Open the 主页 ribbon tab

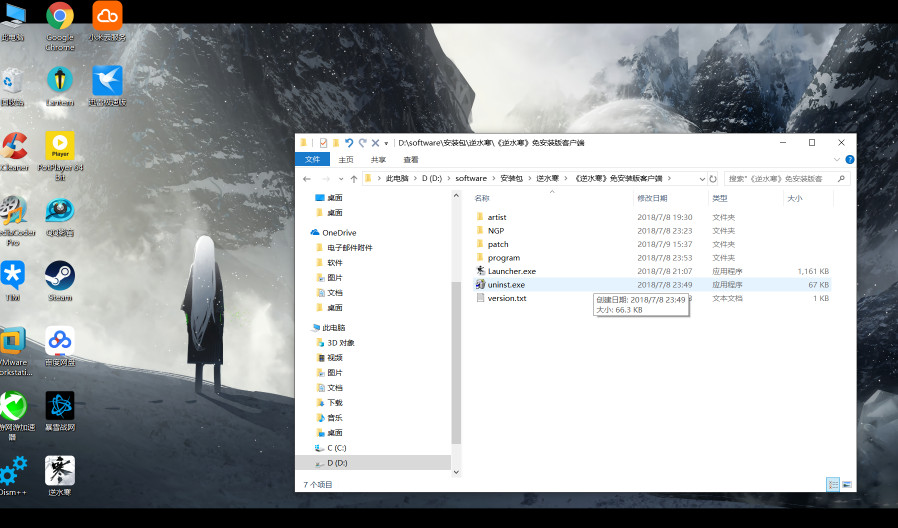point(346,160)
